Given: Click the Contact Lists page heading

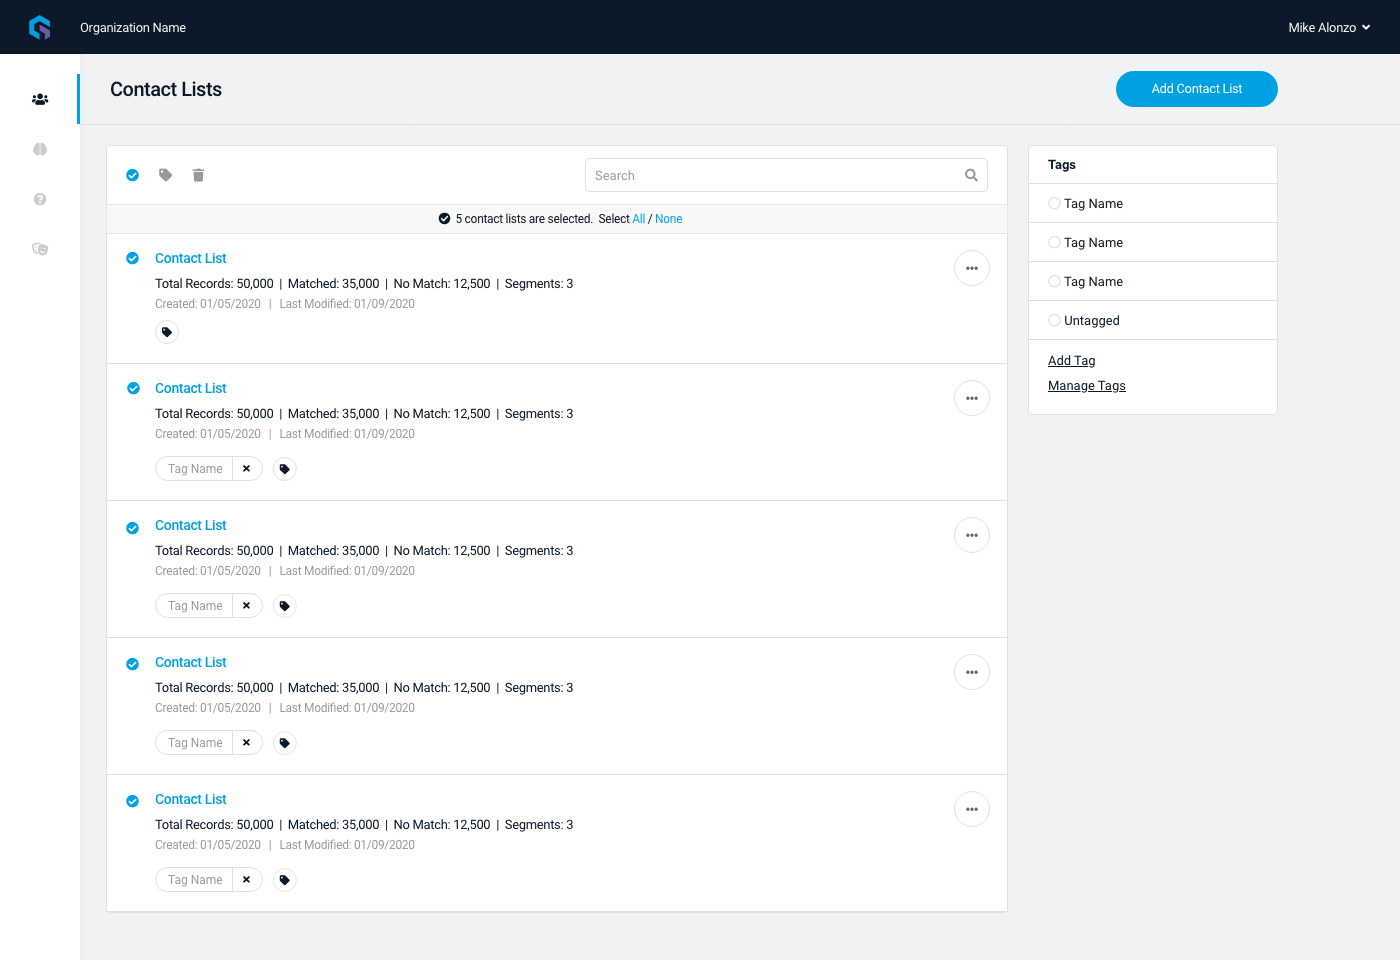Looking at the screenshot, I should click(166, 89).
